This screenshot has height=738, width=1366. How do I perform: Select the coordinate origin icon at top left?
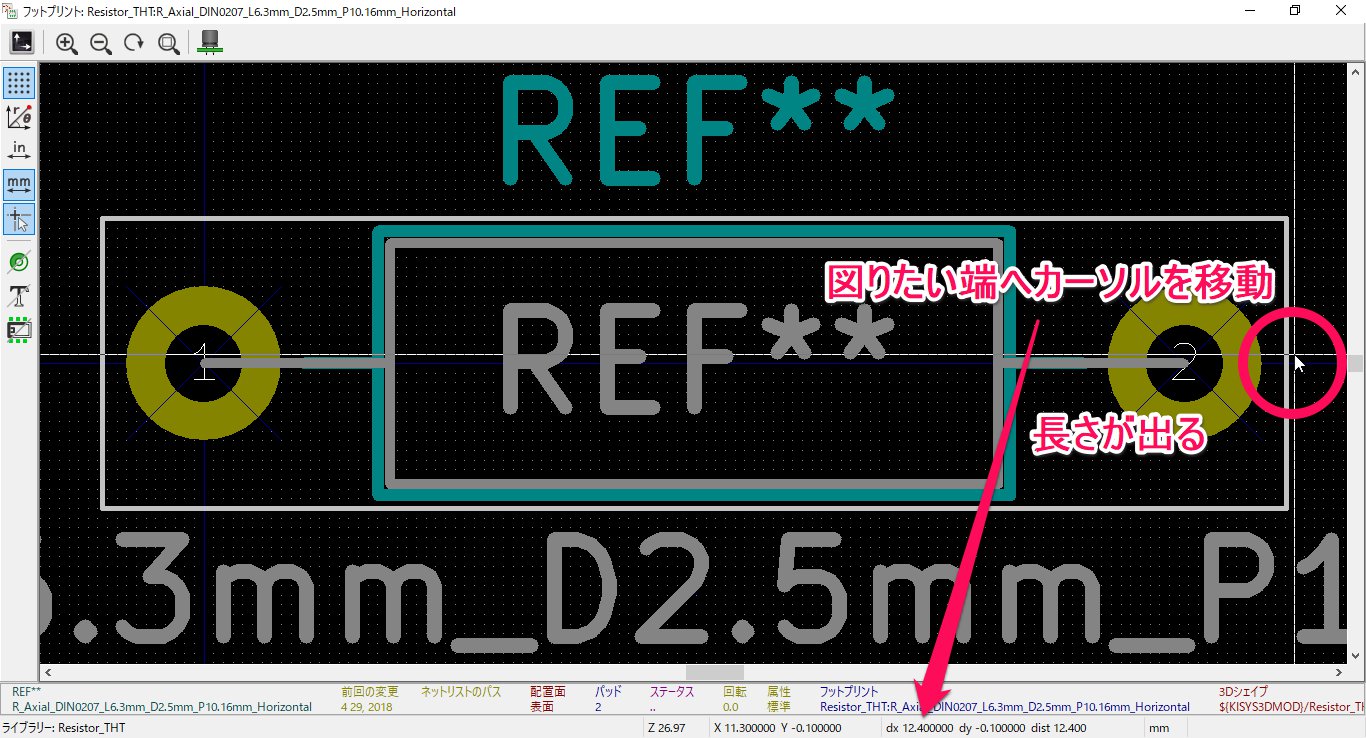pyautogui.click(x=21, y=42)
